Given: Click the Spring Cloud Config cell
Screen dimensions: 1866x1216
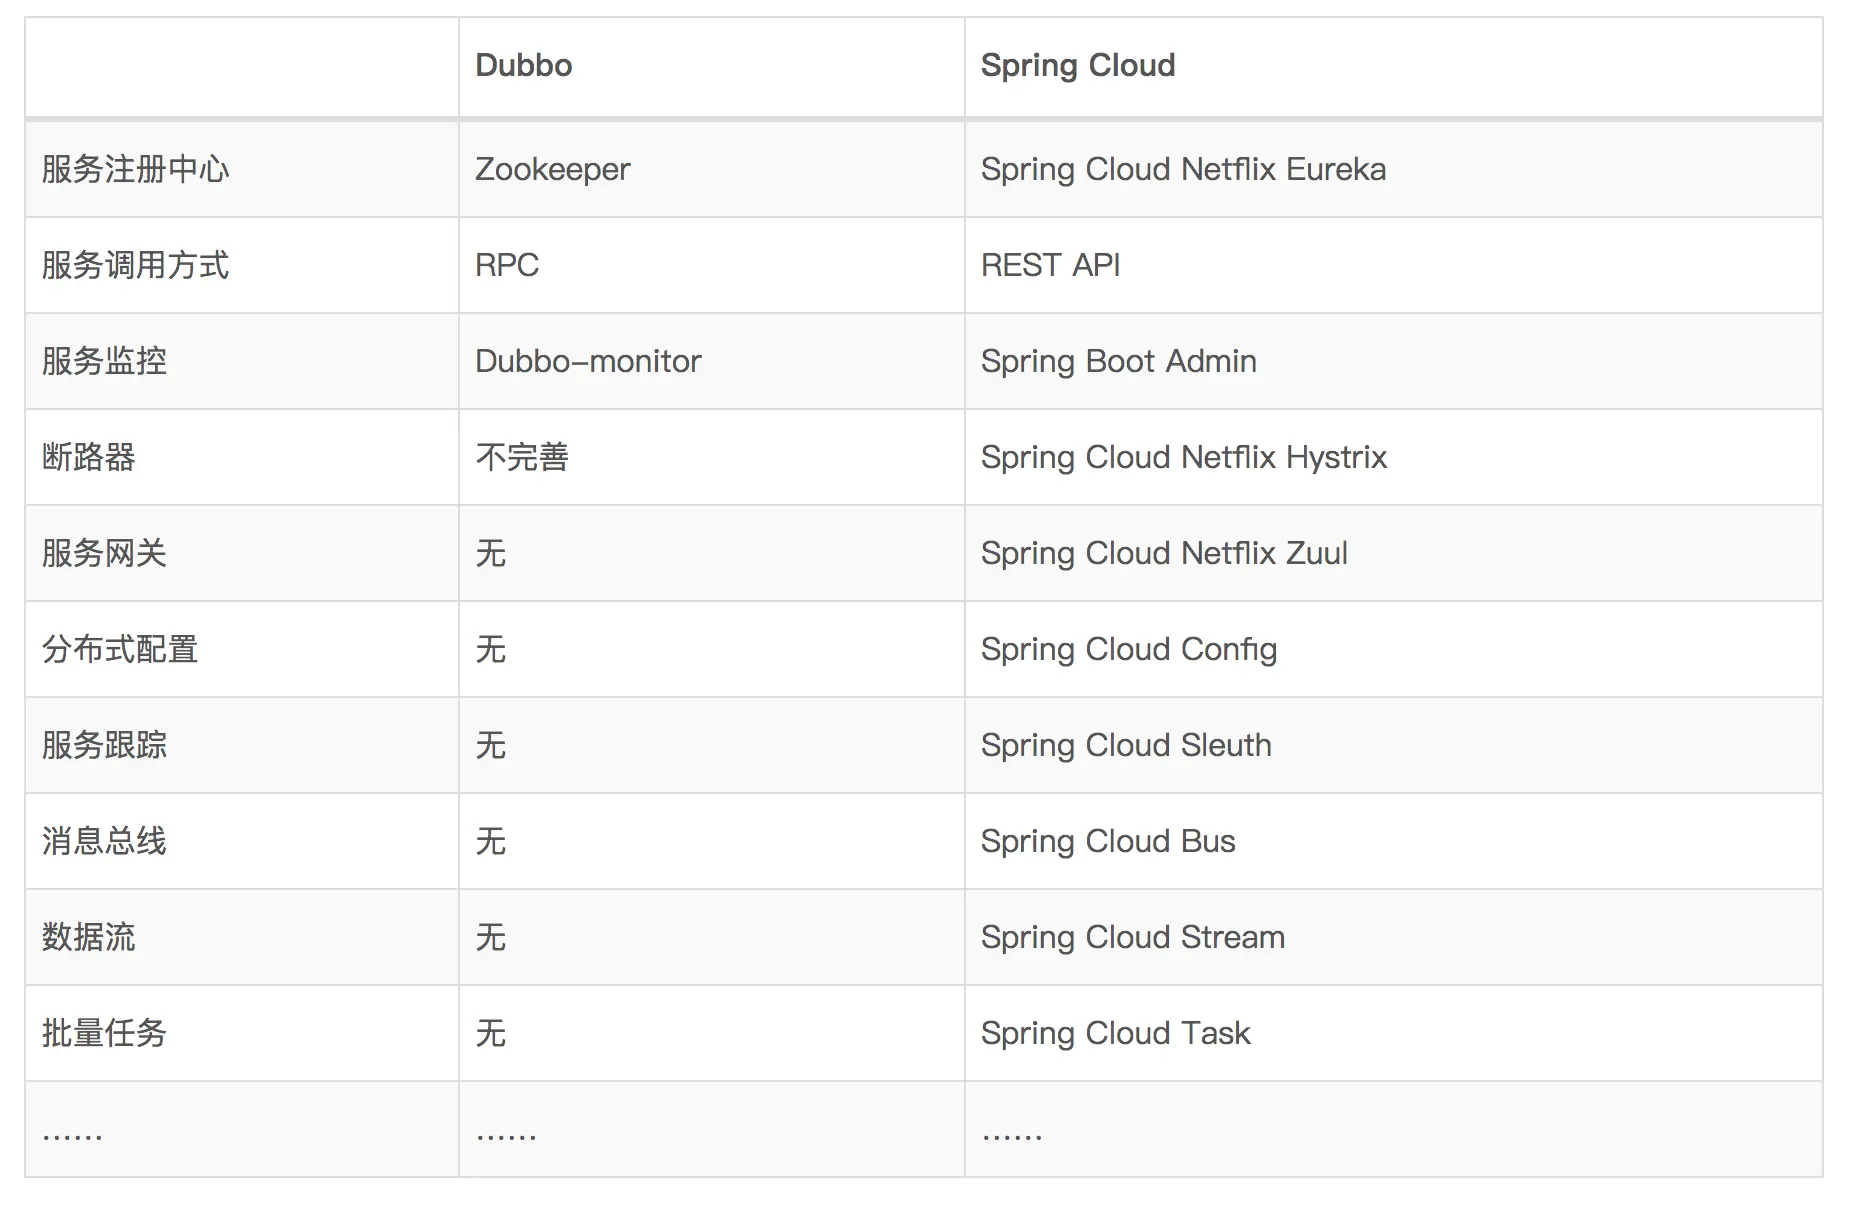Looking at the screenshot, I should 1128,649.
